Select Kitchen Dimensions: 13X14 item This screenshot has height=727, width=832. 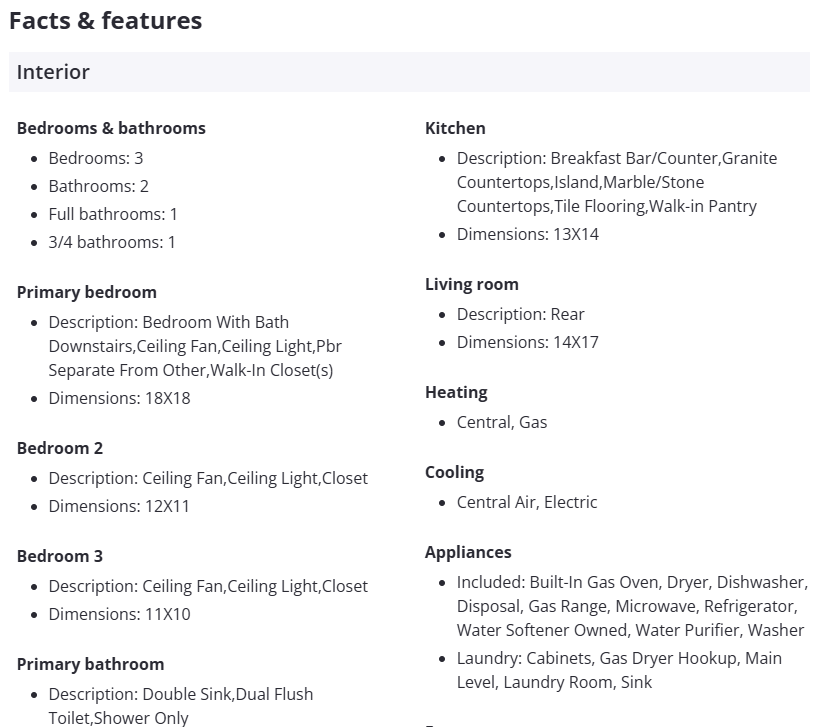click(528, 234)
